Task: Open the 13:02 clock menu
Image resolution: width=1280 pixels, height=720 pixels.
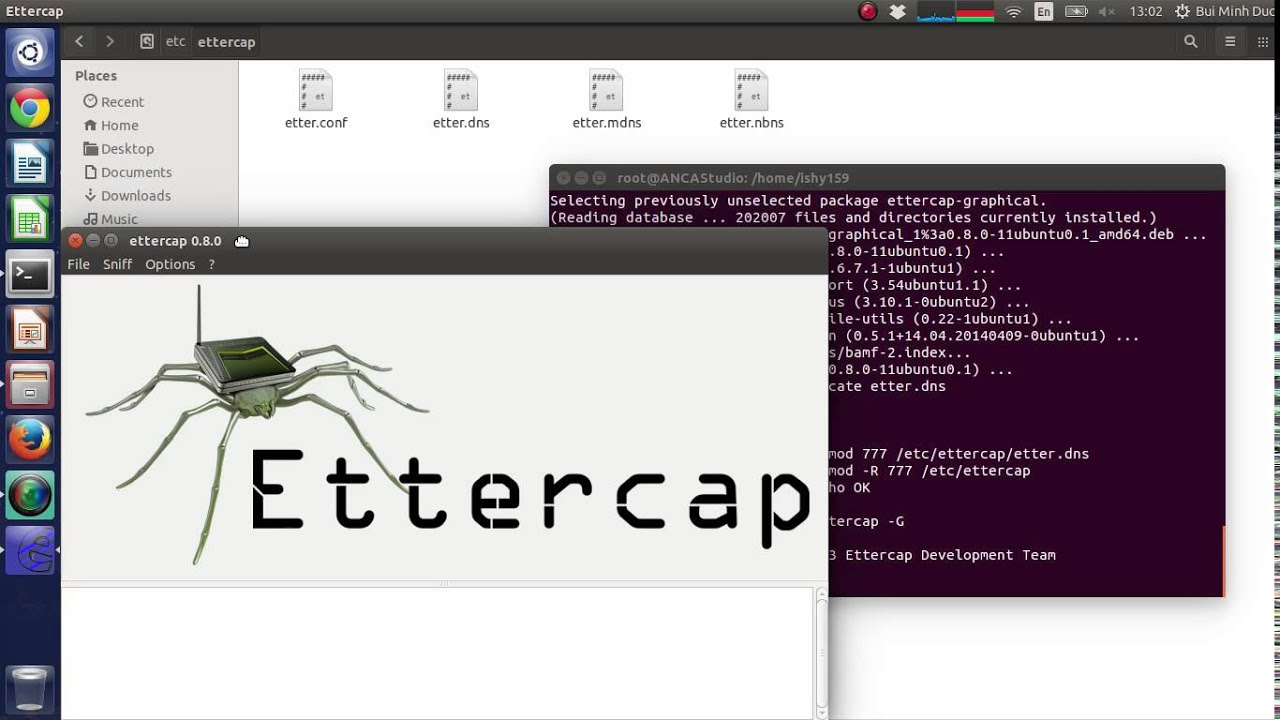Action: pyautogui.click(x=1146, y=11)
